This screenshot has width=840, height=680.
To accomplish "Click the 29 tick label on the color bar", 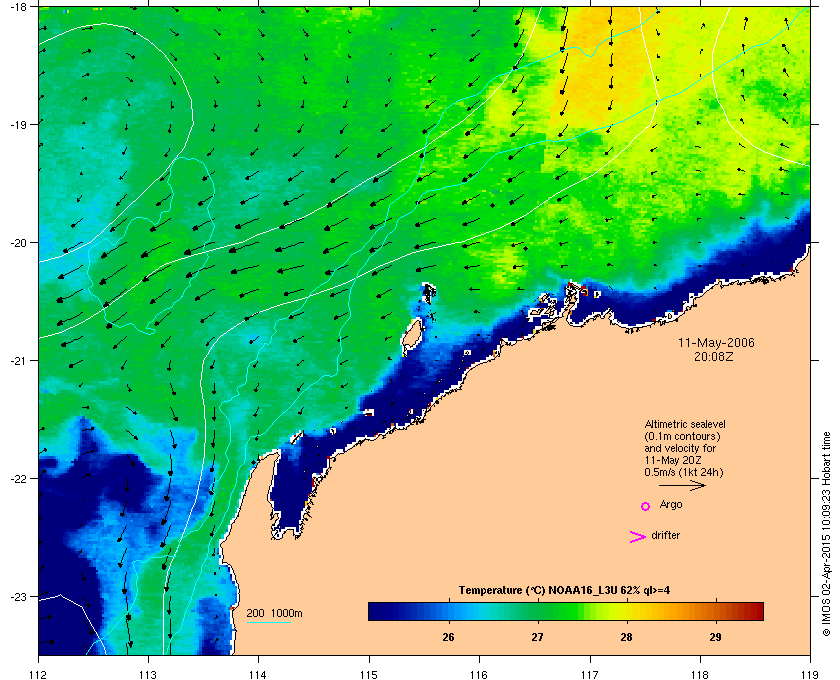I will tap(715, 637).
